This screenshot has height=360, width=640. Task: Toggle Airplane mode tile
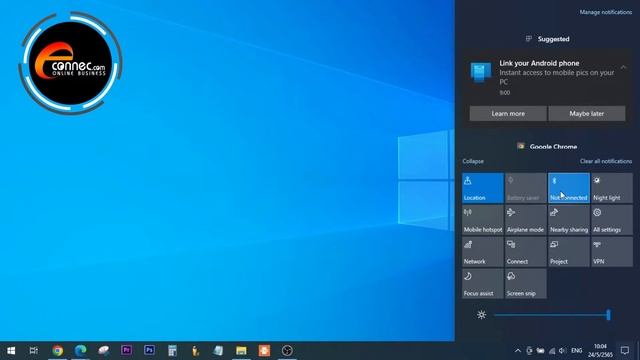click(525, 220)
